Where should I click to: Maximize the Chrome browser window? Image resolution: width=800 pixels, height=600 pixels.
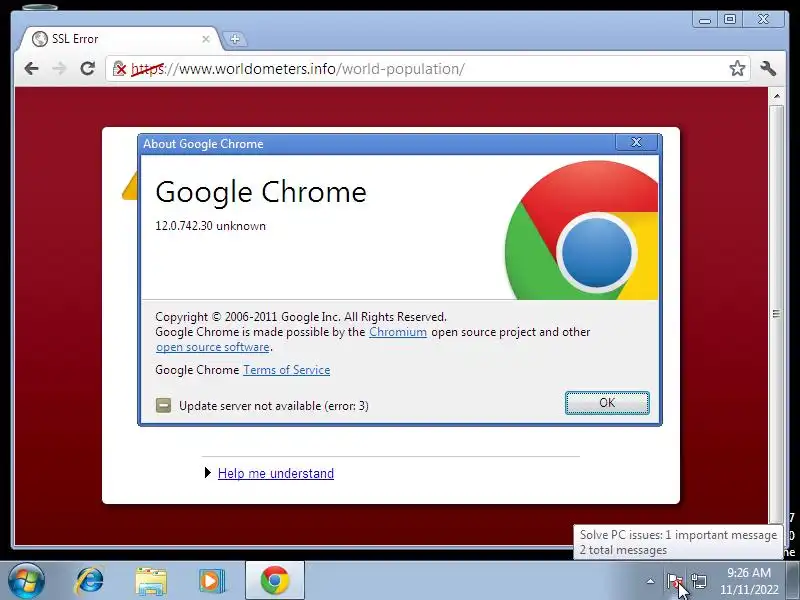(x=730, y=20)
